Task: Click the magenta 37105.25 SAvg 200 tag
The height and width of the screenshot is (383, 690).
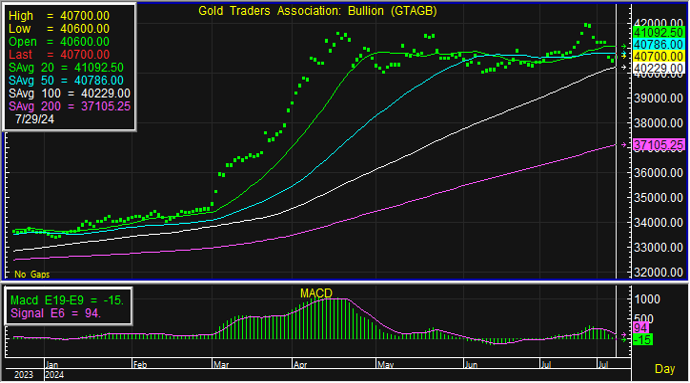Action: pyautogui.click(x=658, y=145)
